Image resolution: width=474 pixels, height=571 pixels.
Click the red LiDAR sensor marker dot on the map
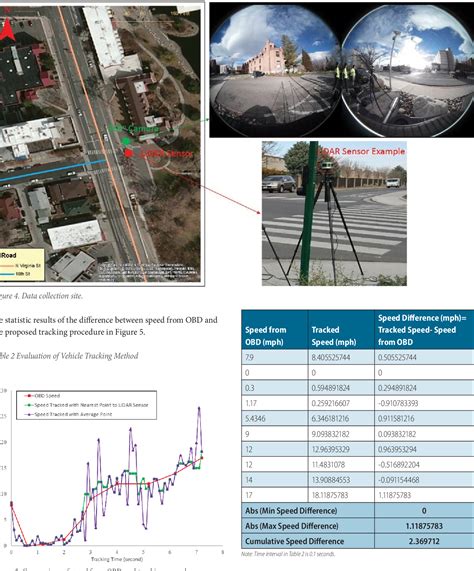pos(128,153)
